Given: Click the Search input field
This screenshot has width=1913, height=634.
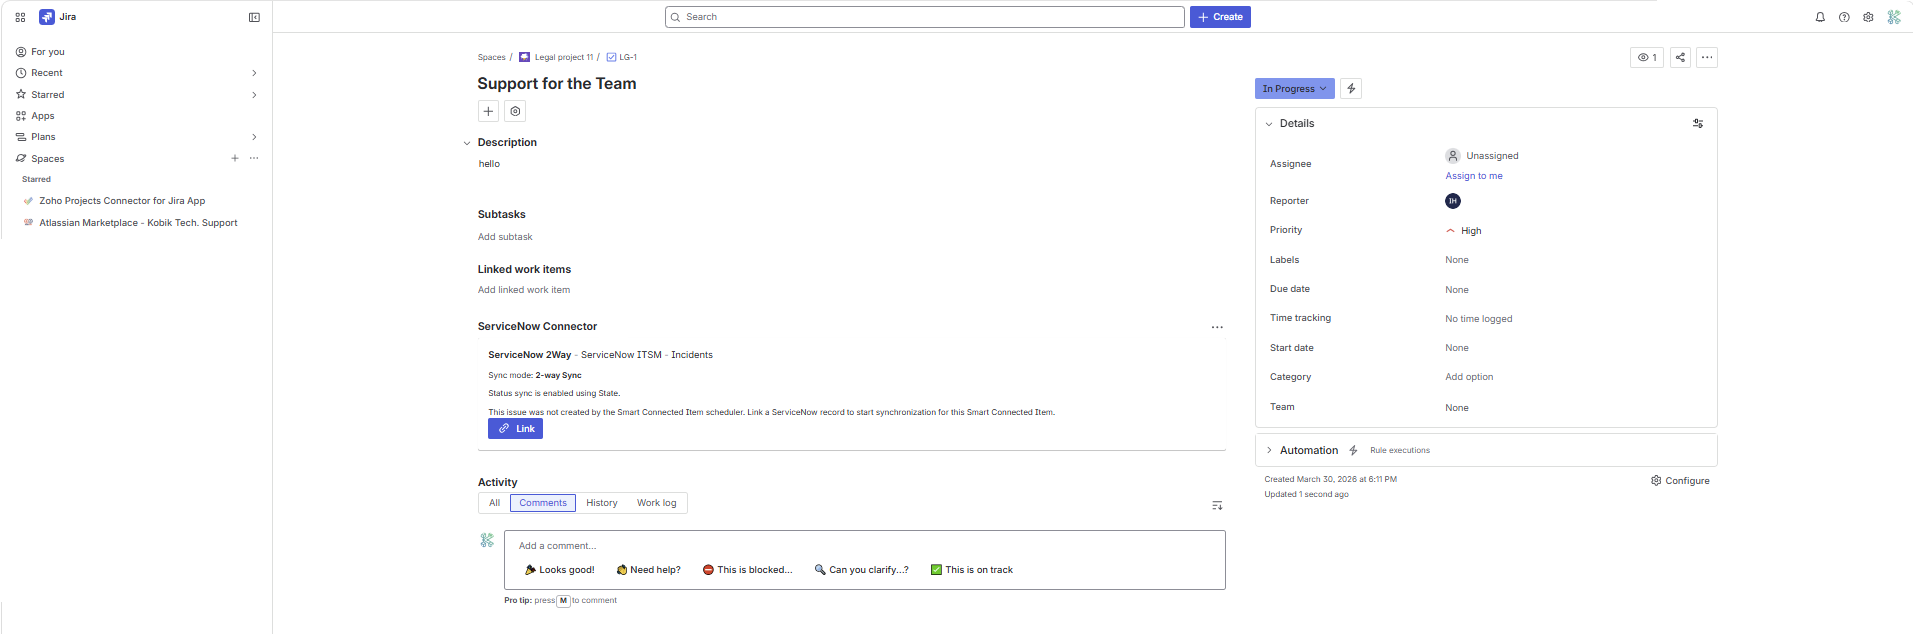Looking at the screenshot, I should [x=925, y=17].
